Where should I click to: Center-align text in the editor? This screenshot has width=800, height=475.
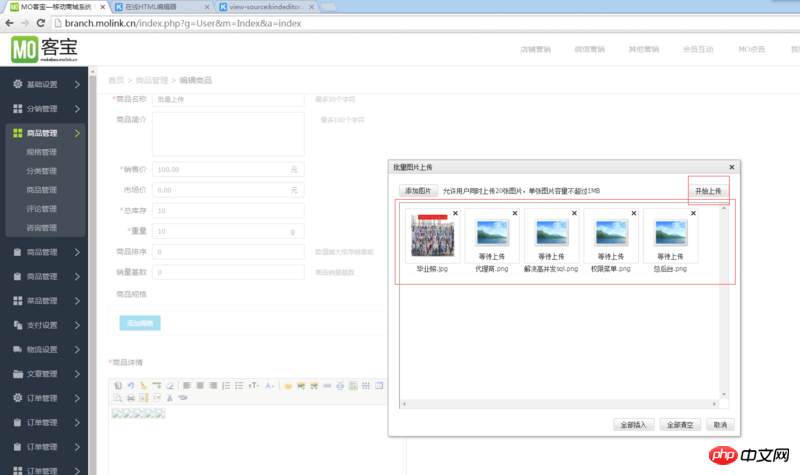200,386
